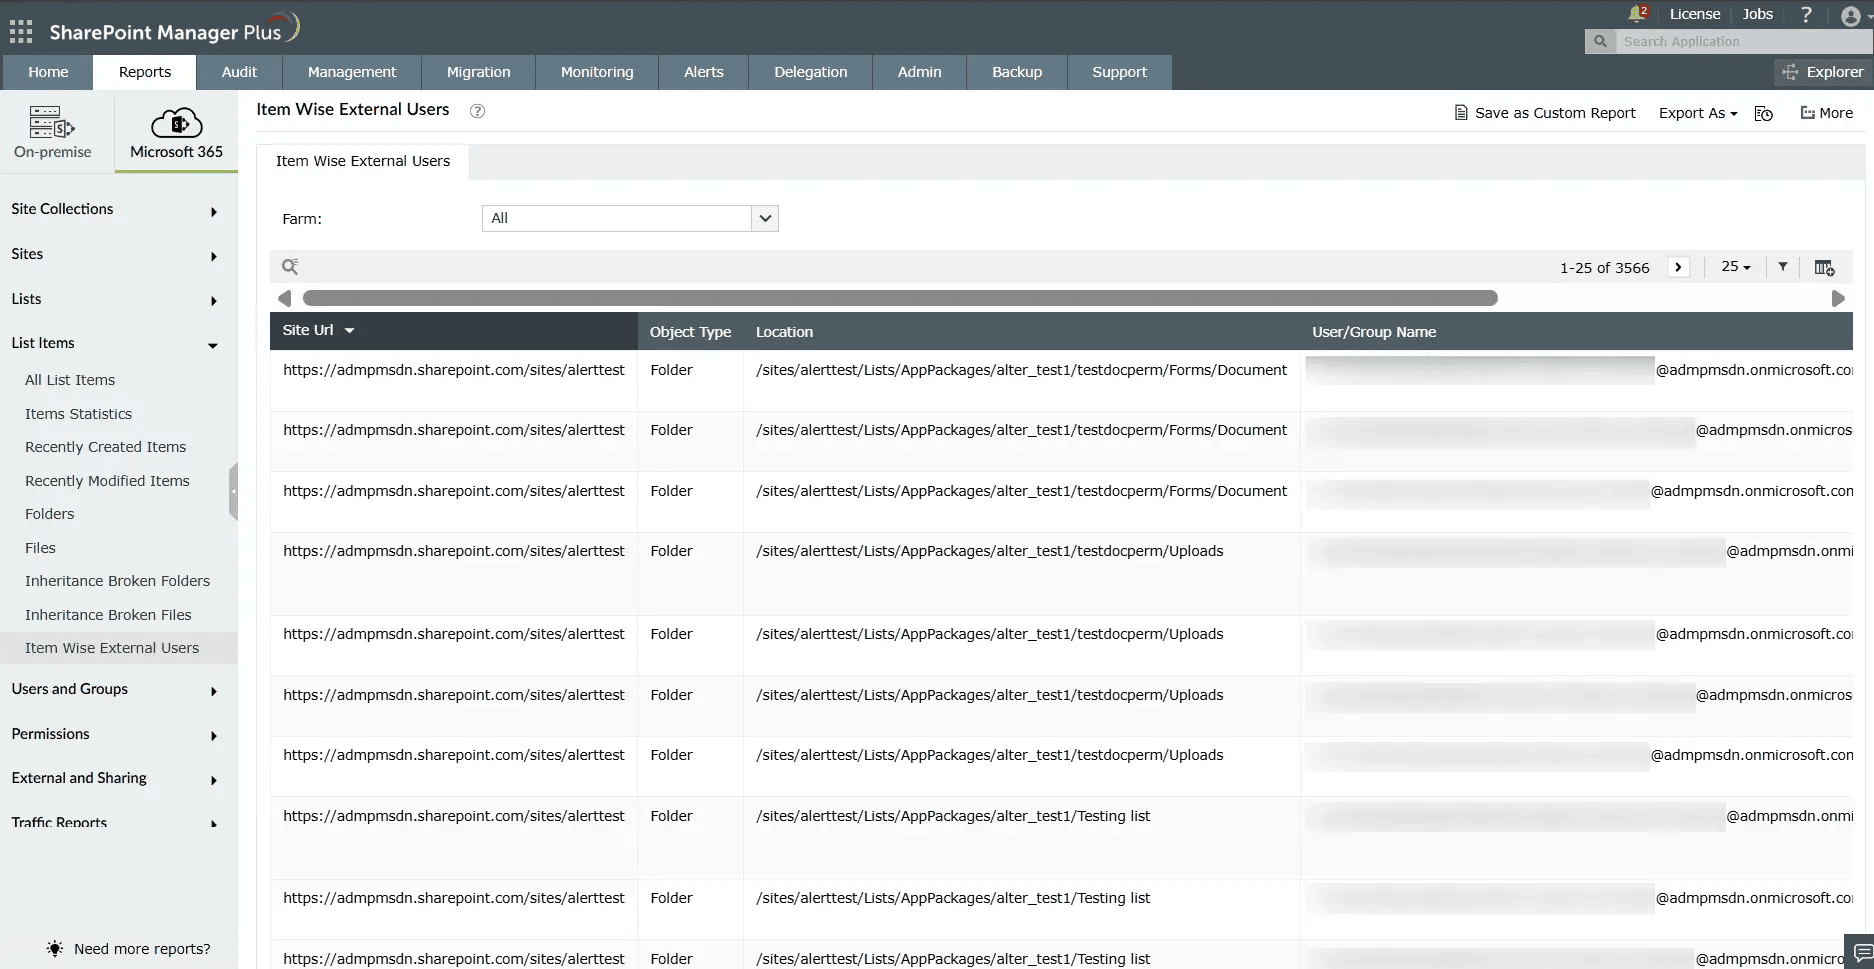Open the Migration tab
Screen dimensions: 1874x969
pyautogui.click(x=478, y=72)
